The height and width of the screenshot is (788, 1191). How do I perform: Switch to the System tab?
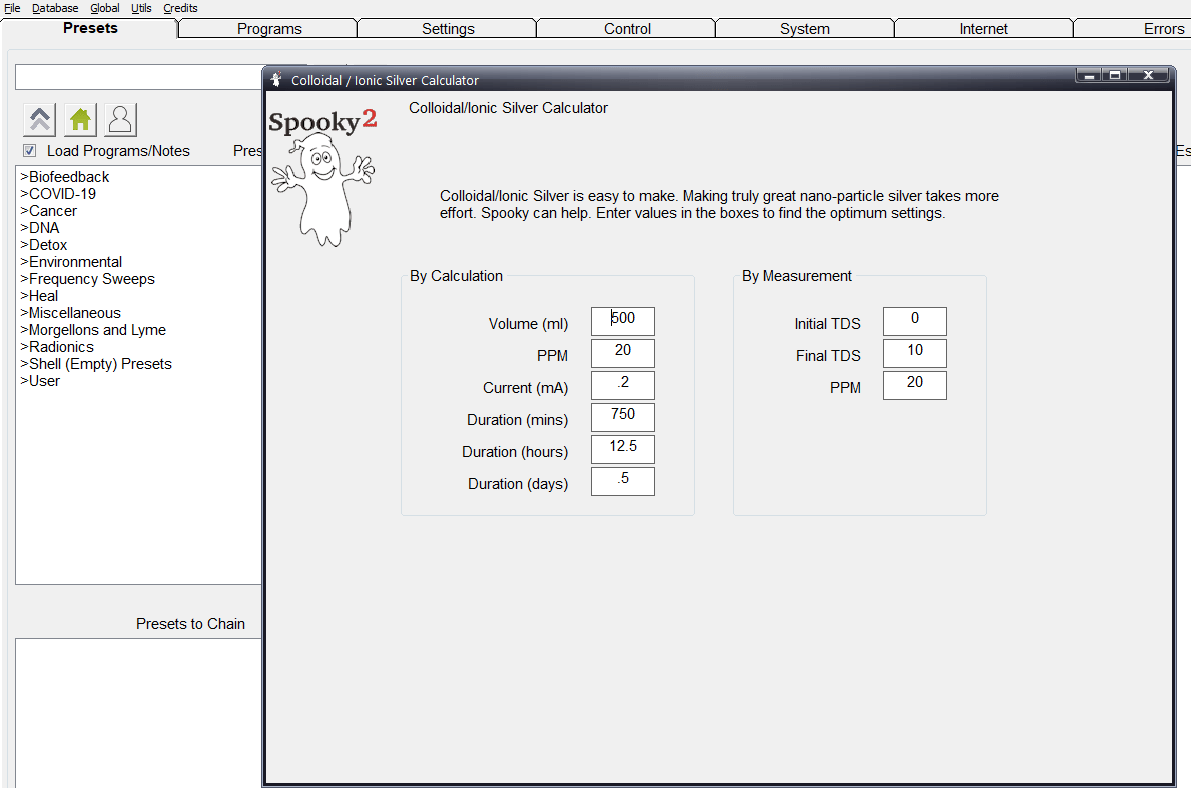tap(805, 29)
